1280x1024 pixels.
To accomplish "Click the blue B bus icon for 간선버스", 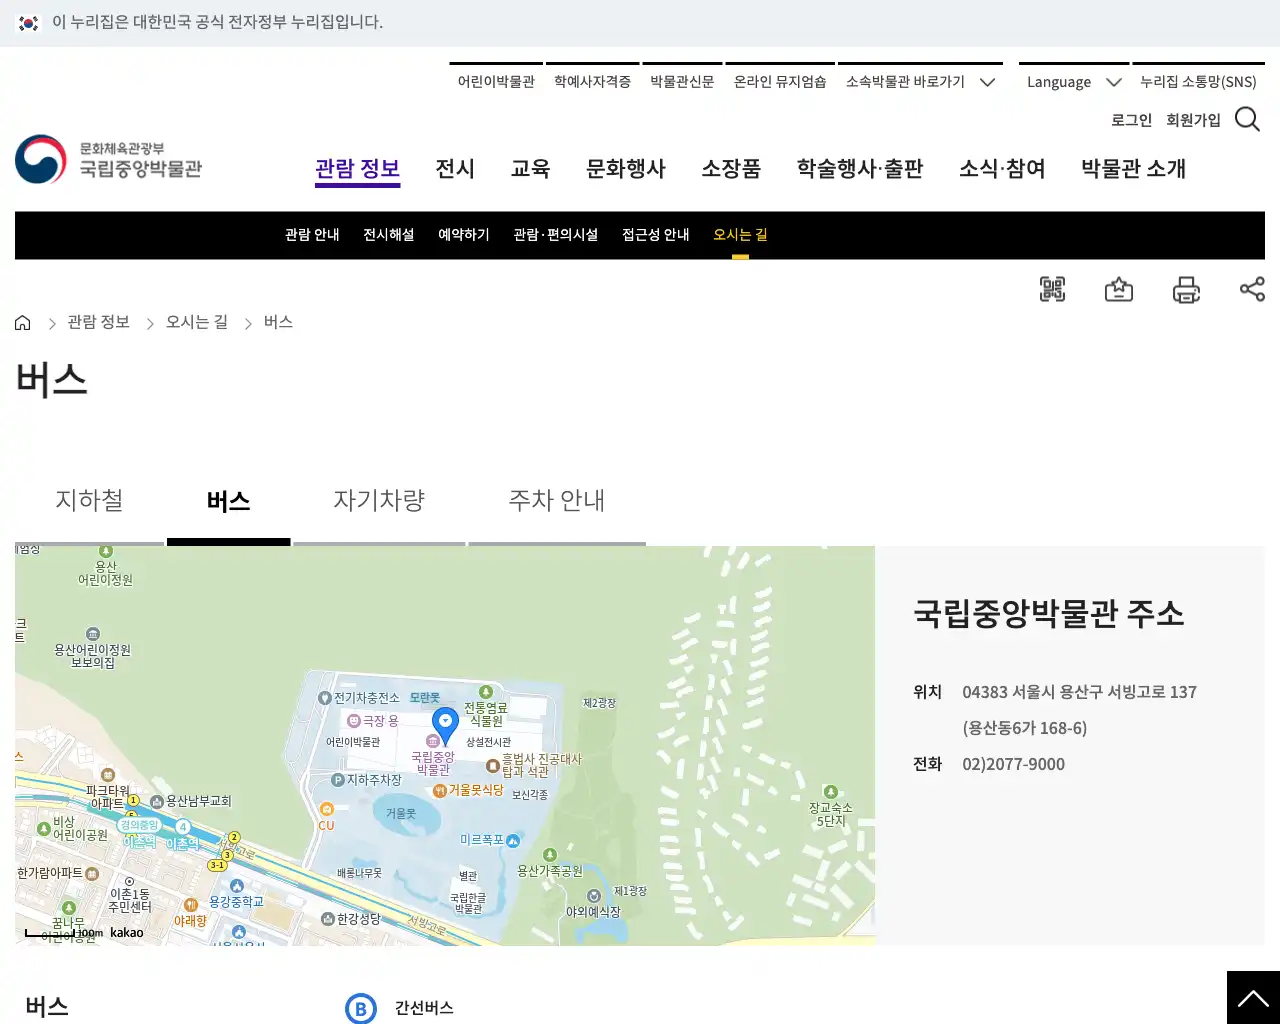I will 361,1008.
